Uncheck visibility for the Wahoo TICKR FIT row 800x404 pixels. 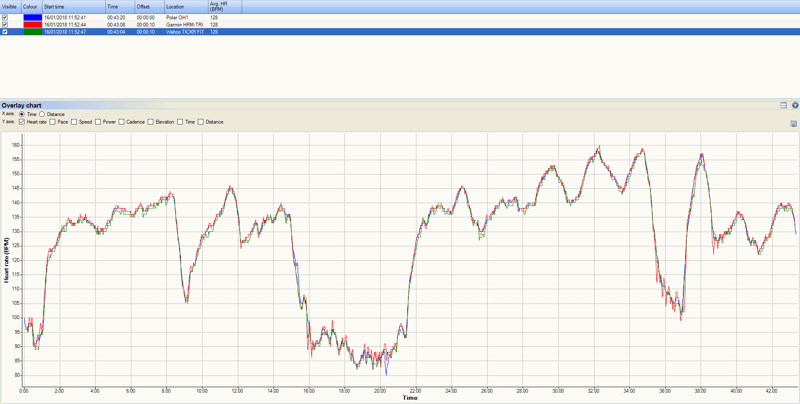[5, 32]
